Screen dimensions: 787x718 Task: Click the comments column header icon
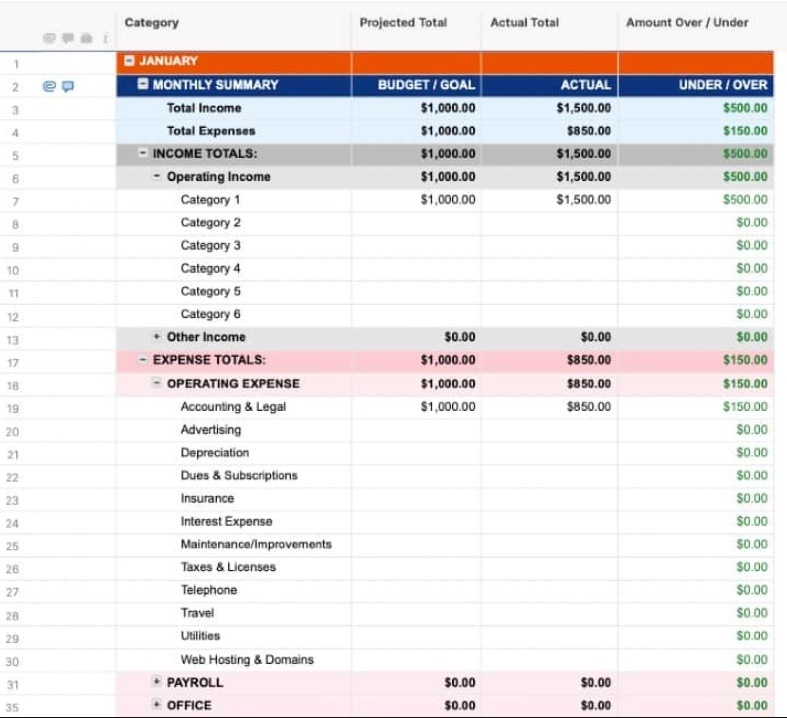coord(68,38)
